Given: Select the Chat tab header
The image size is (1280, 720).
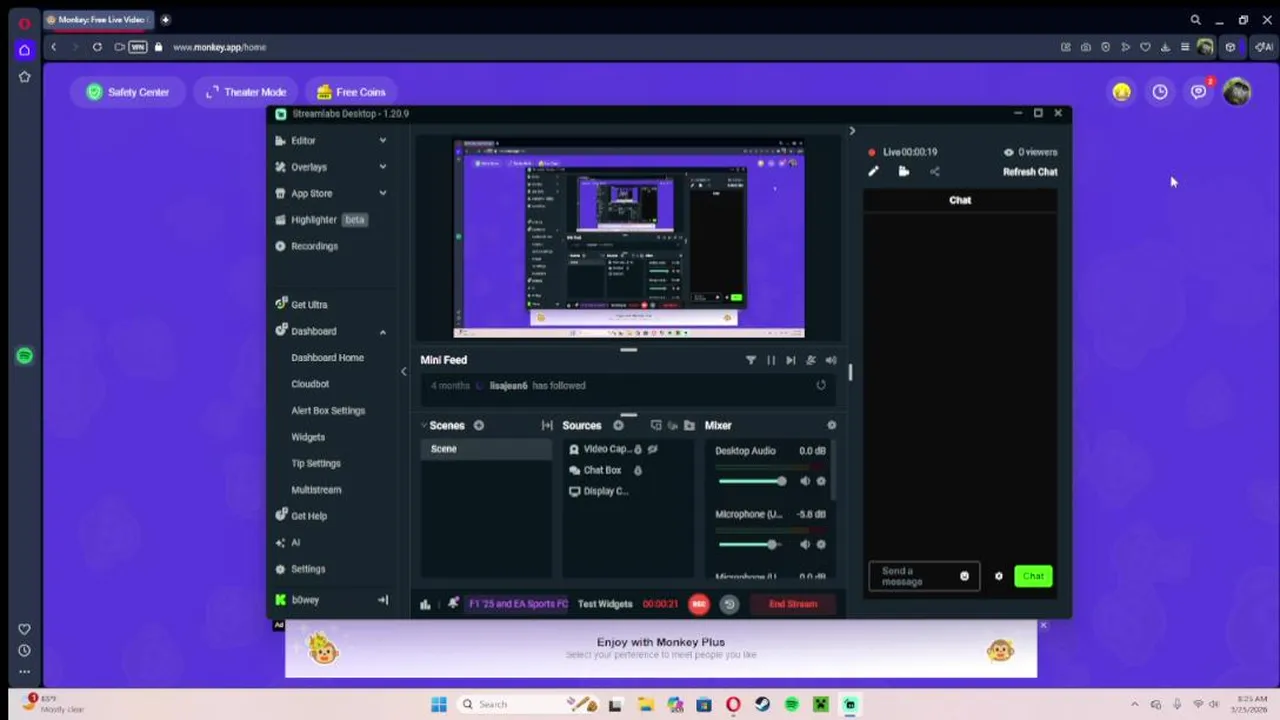Looking at the screenshot, I should click(960, 200).
